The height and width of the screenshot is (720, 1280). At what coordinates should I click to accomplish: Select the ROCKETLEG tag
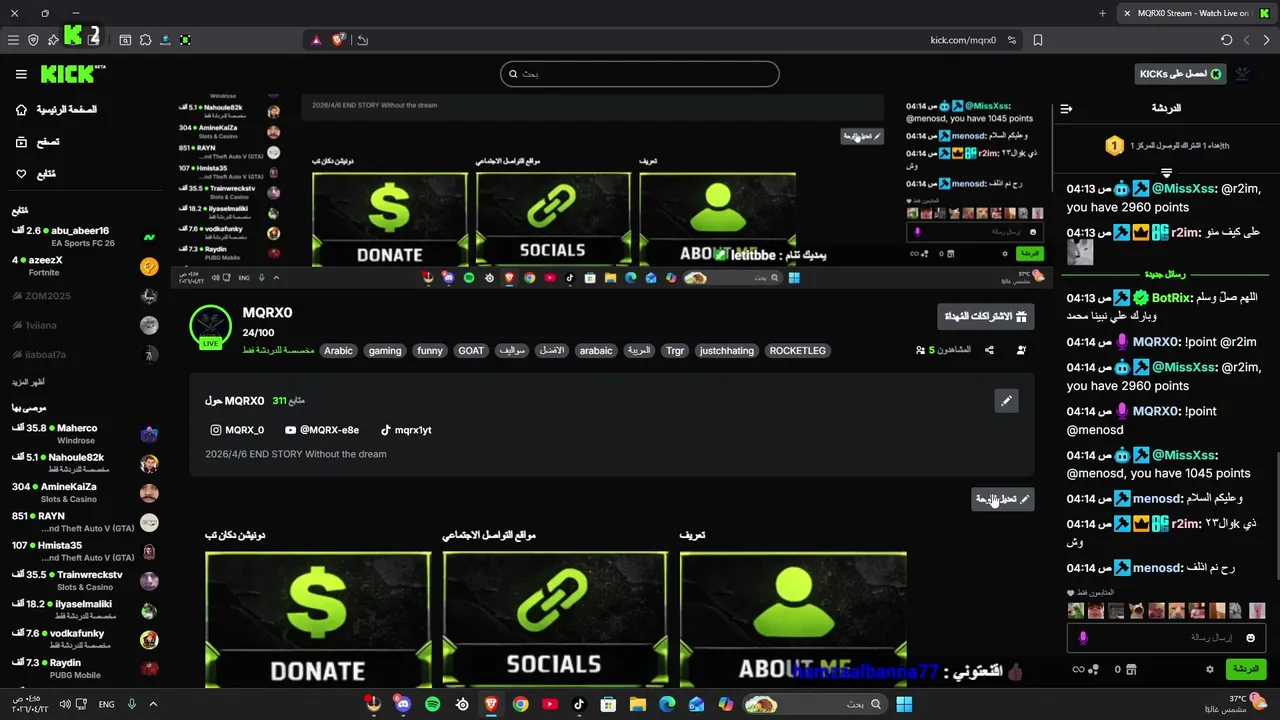[798, 351]
